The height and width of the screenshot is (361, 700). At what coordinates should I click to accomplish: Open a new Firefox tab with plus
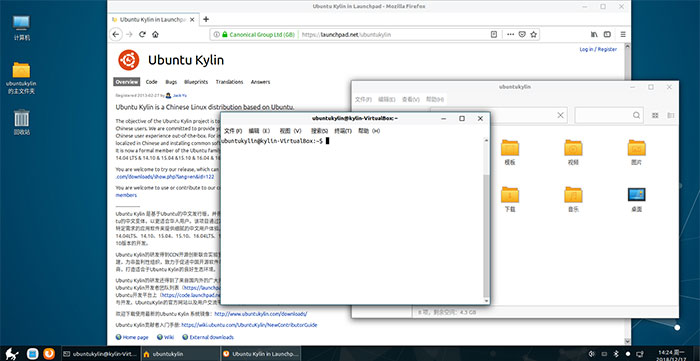click(206, 19)
